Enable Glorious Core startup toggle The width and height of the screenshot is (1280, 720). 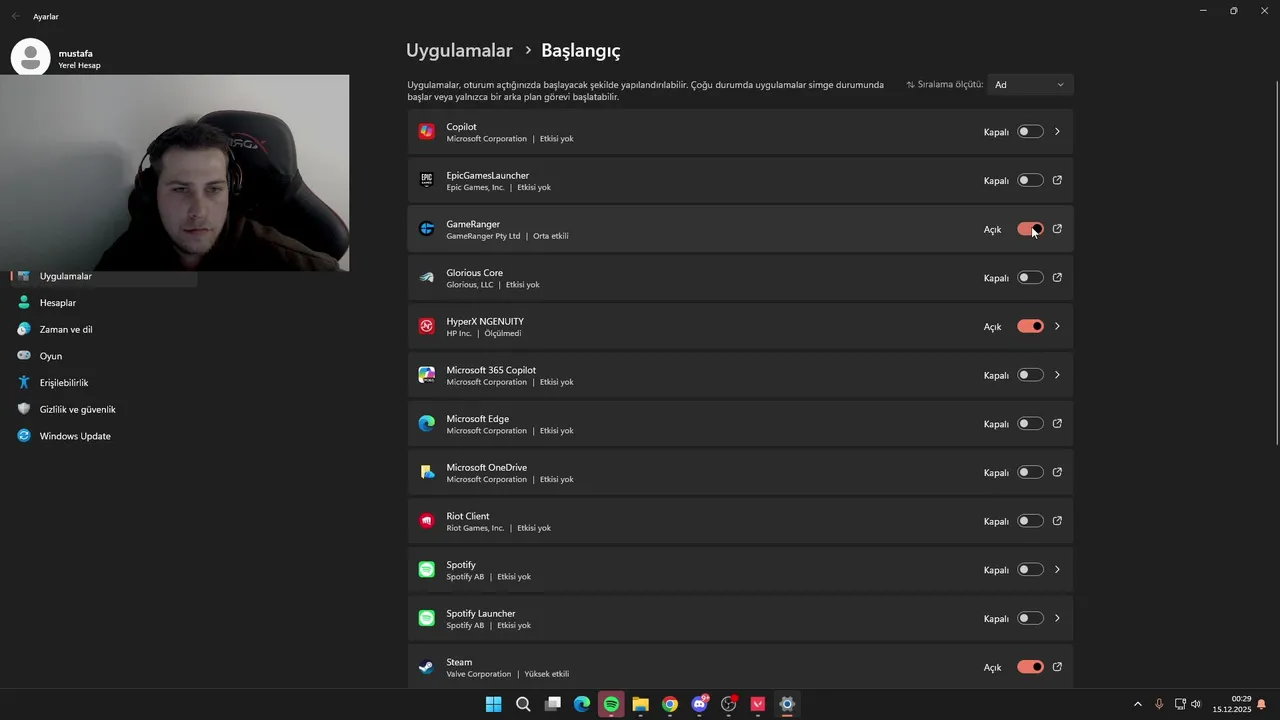click(1030, 278)
